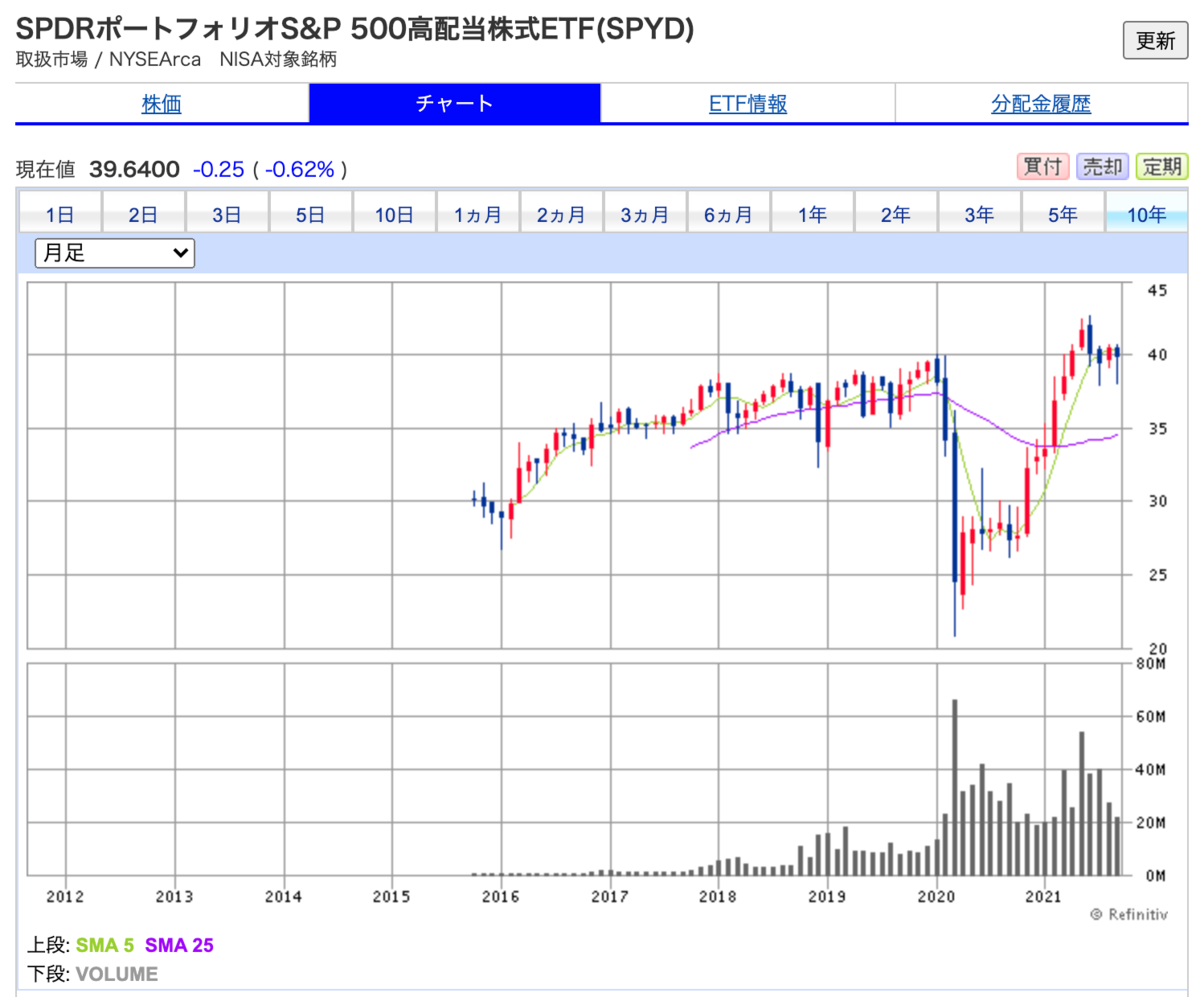Select the 1ヵ月 chart period

pyautogui.click(x=478, y=214)
